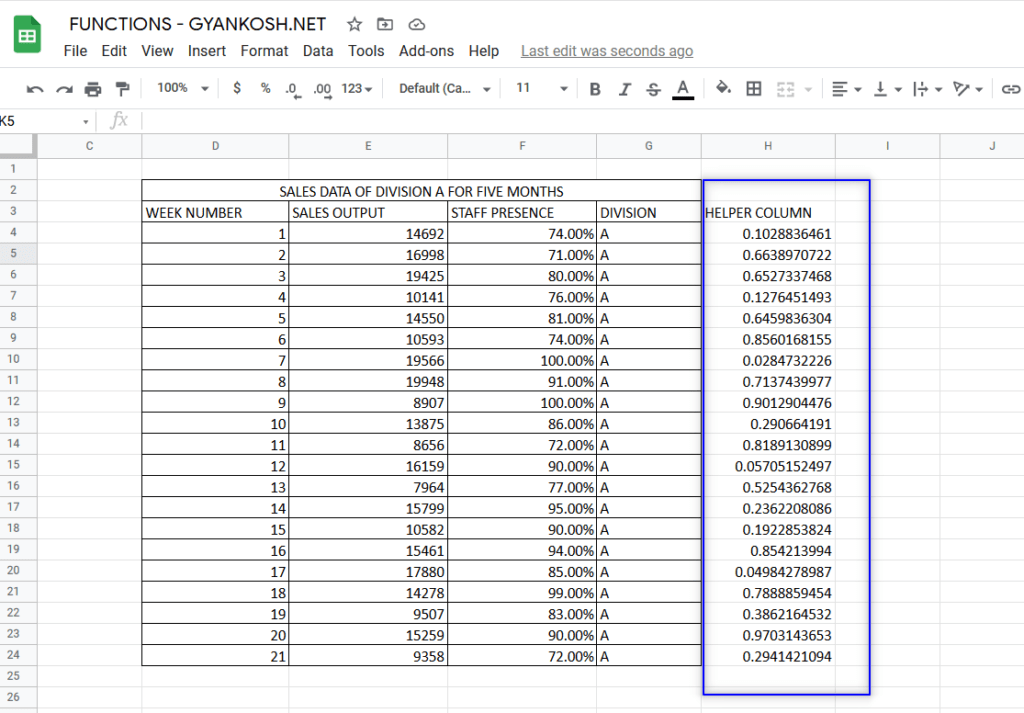Image resolution: width=1024 pixels, height=713 pixels.
Task: Select cell H5 with value 0.6638970722
Action: (x=768, y=254)
